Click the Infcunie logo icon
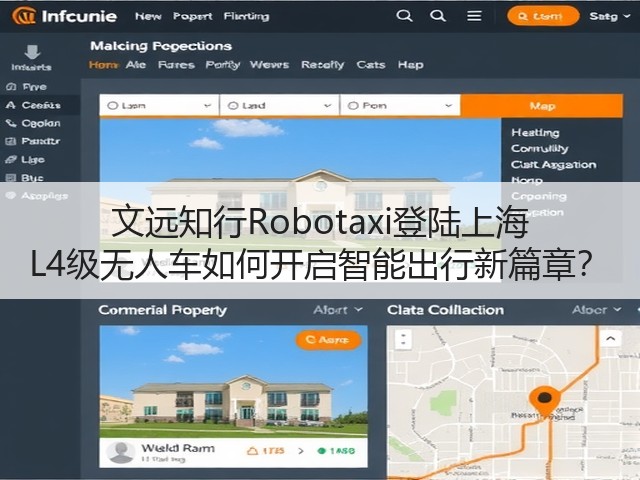The width and height of the screenshot is (640, 480). [24, 16]
